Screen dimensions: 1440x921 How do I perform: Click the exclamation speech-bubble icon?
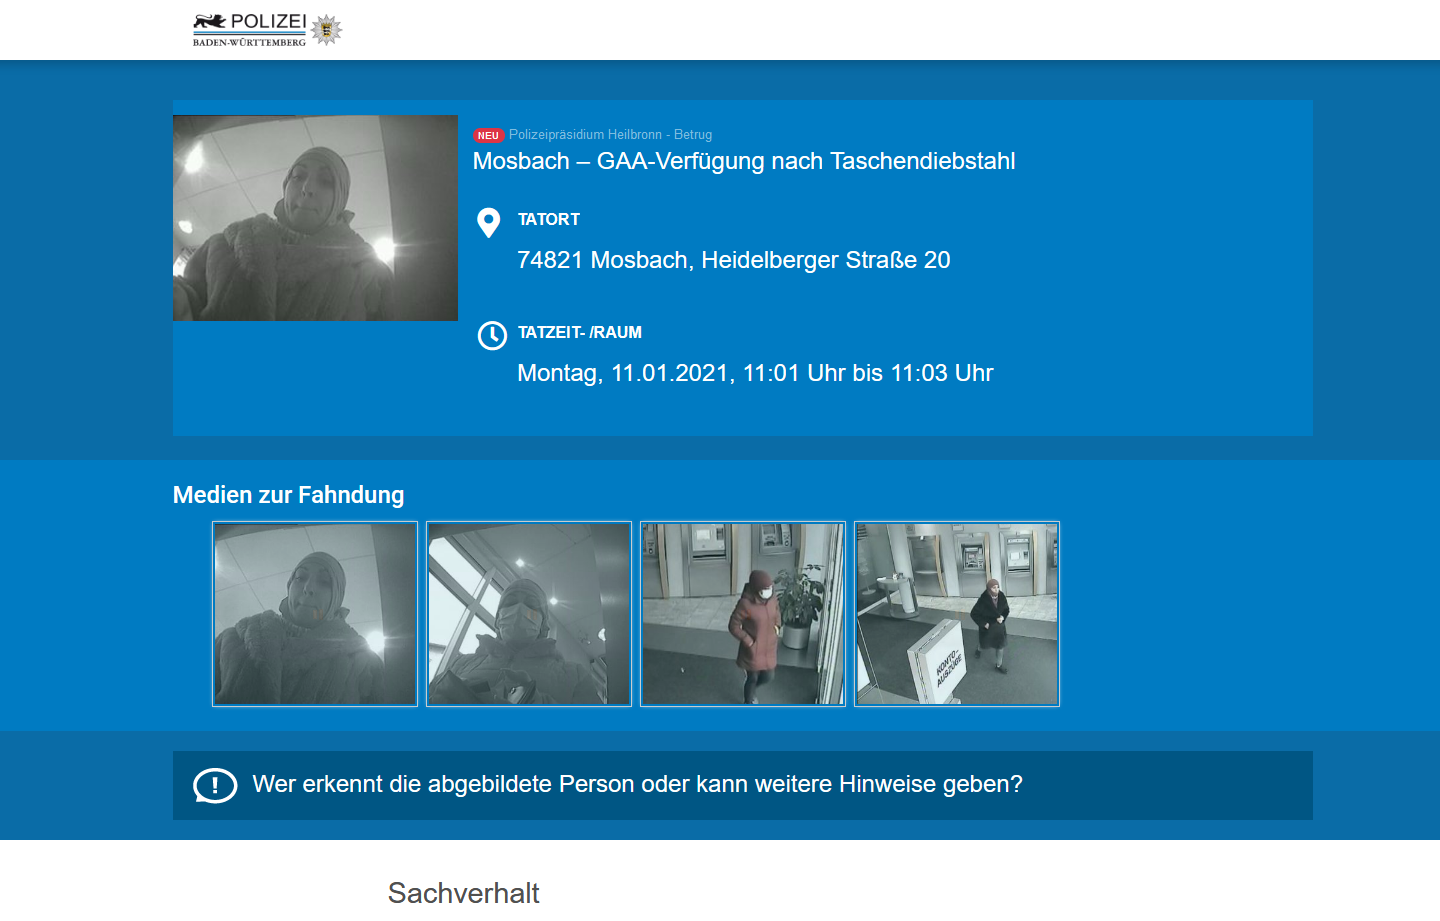[215, 786]
